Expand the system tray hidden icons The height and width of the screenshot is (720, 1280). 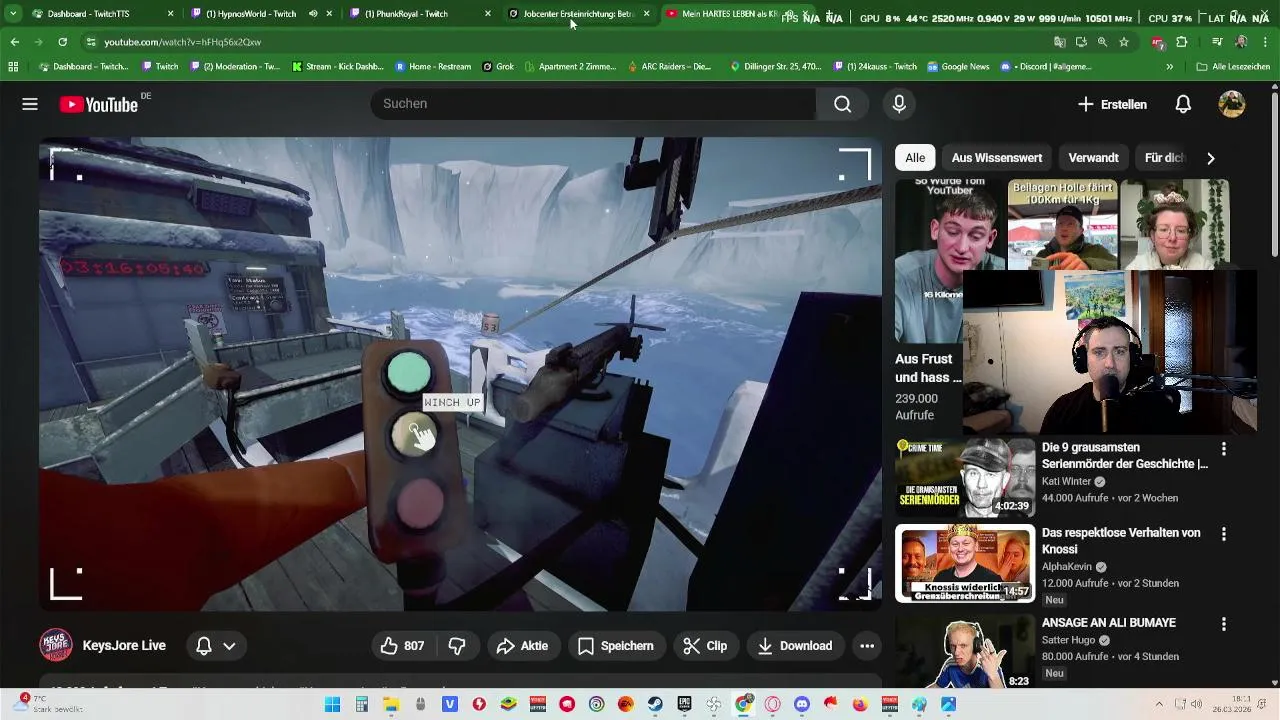pyautogui.click(x=1159, y=704)
